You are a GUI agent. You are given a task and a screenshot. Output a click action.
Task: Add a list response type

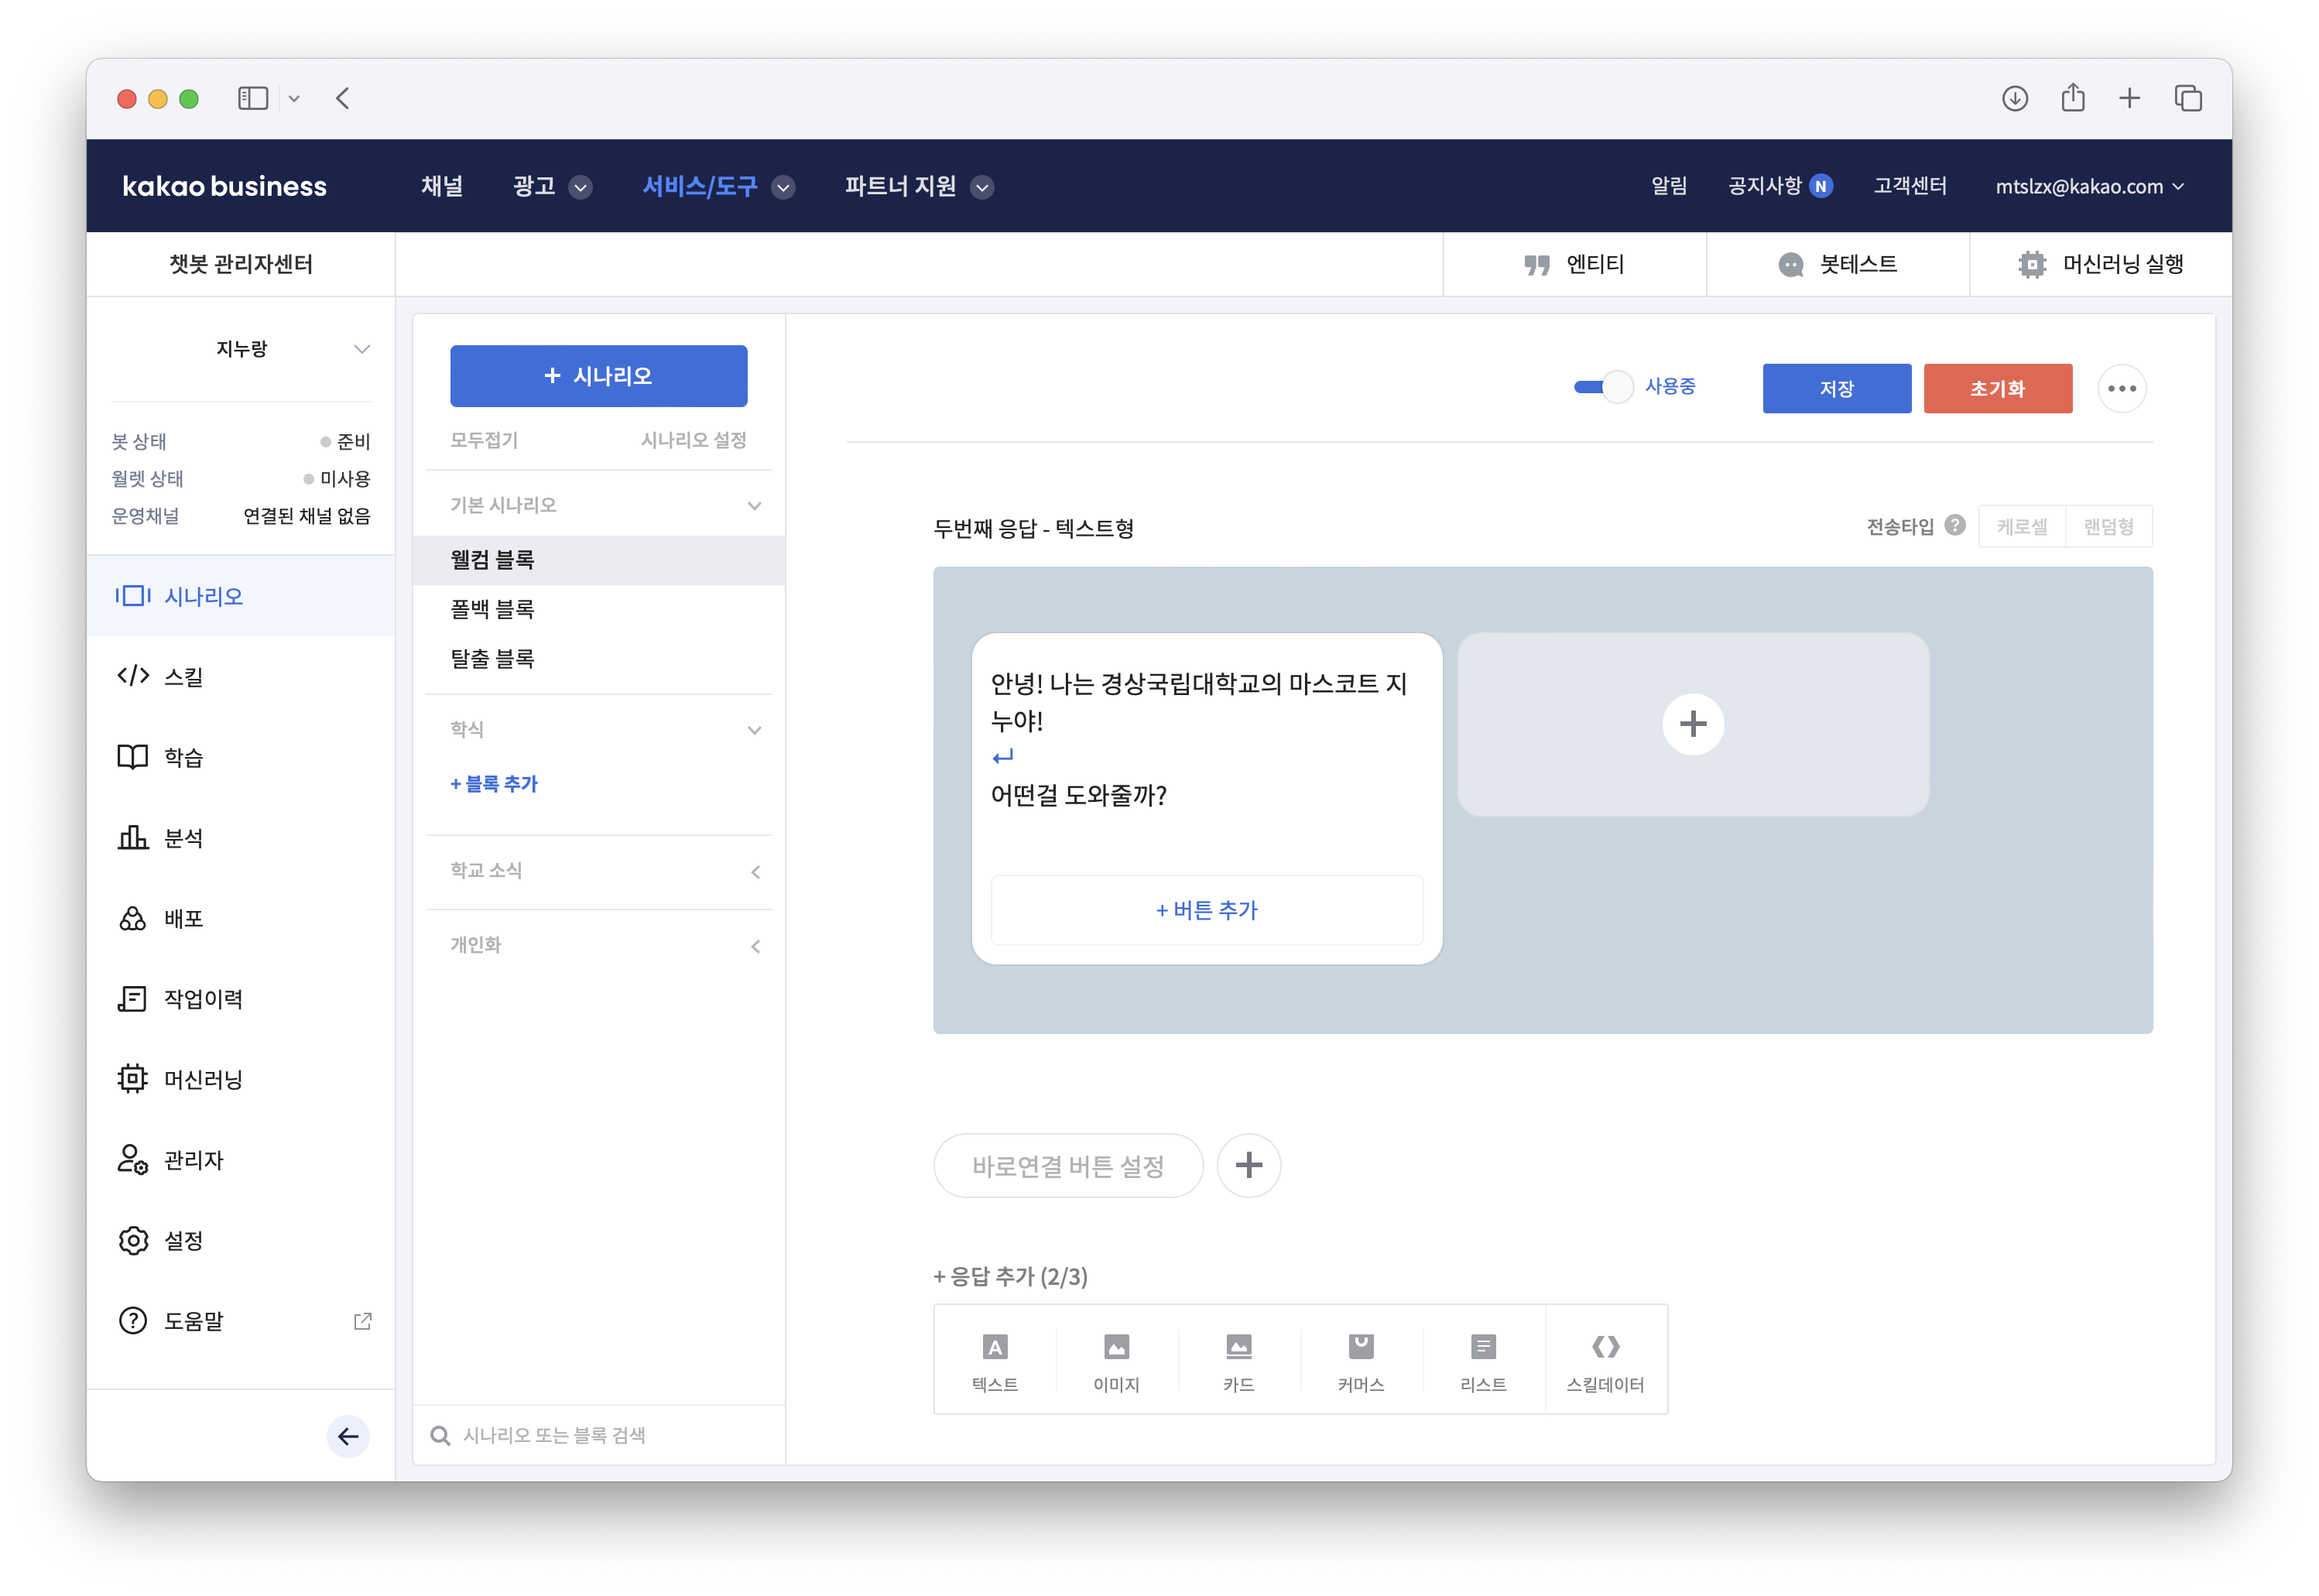tap(1482, 1360)
